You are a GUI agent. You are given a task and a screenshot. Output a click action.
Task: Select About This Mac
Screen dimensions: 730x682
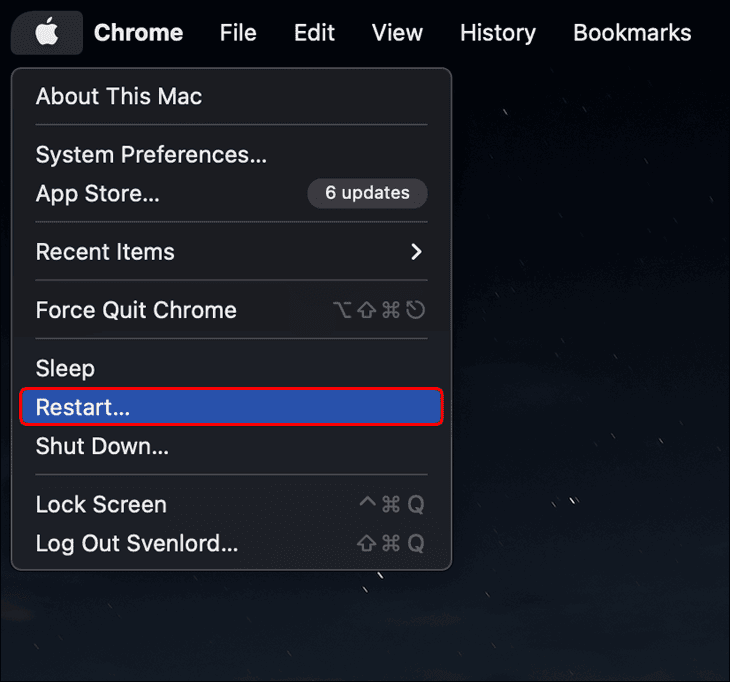tap(119, 97)
